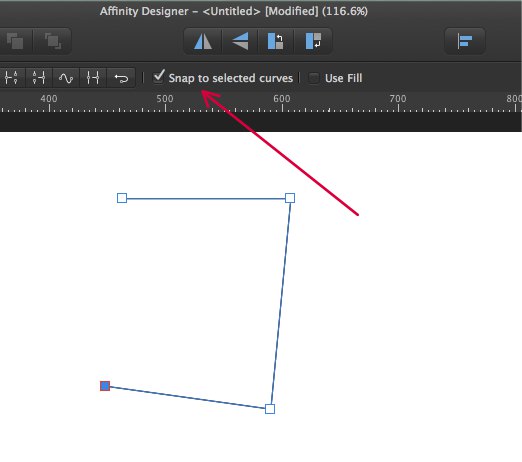Enable the Use Fill checkbox
This screenshot has height=462, width=522.
click(x=313, y=78)
